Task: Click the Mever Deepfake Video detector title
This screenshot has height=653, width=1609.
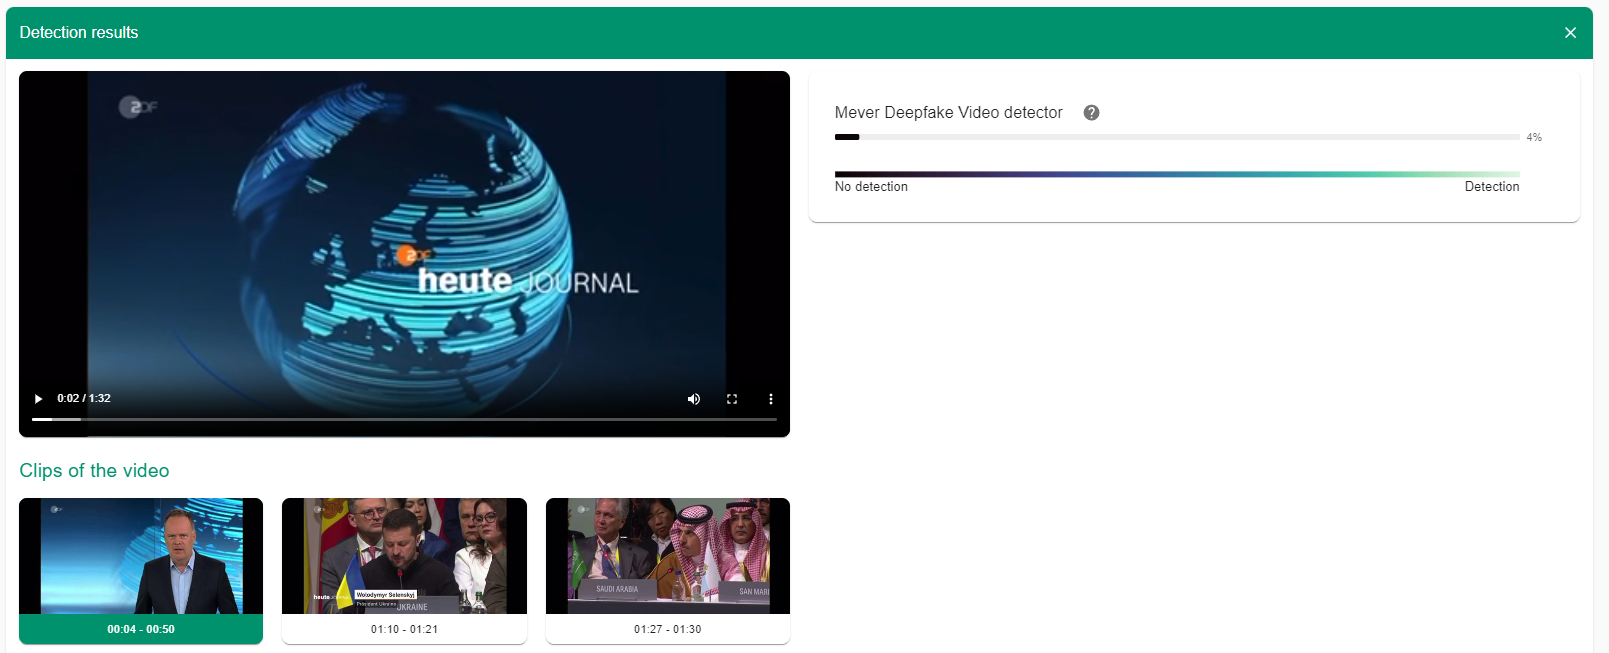Action: tap(949, 113)
